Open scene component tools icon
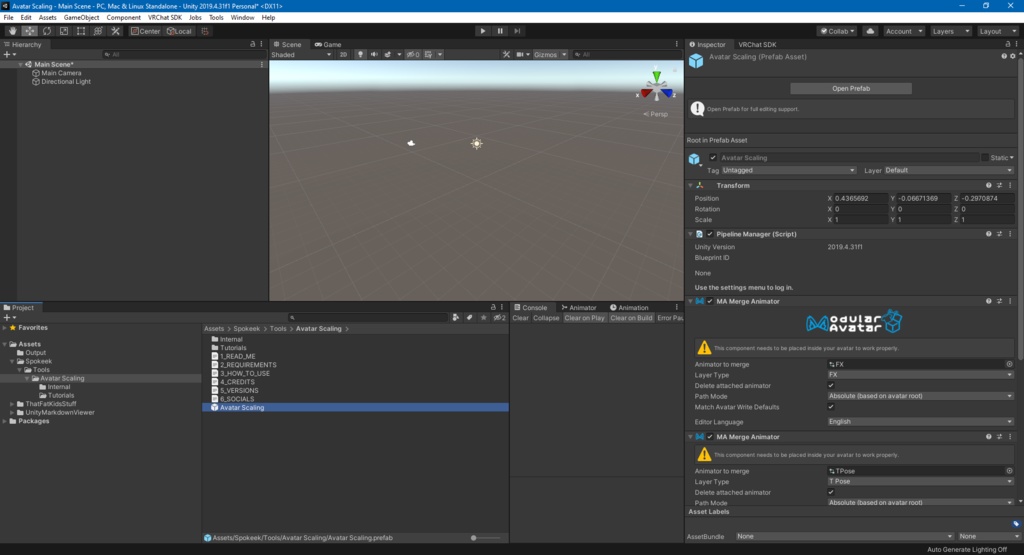 coord(506,54)
